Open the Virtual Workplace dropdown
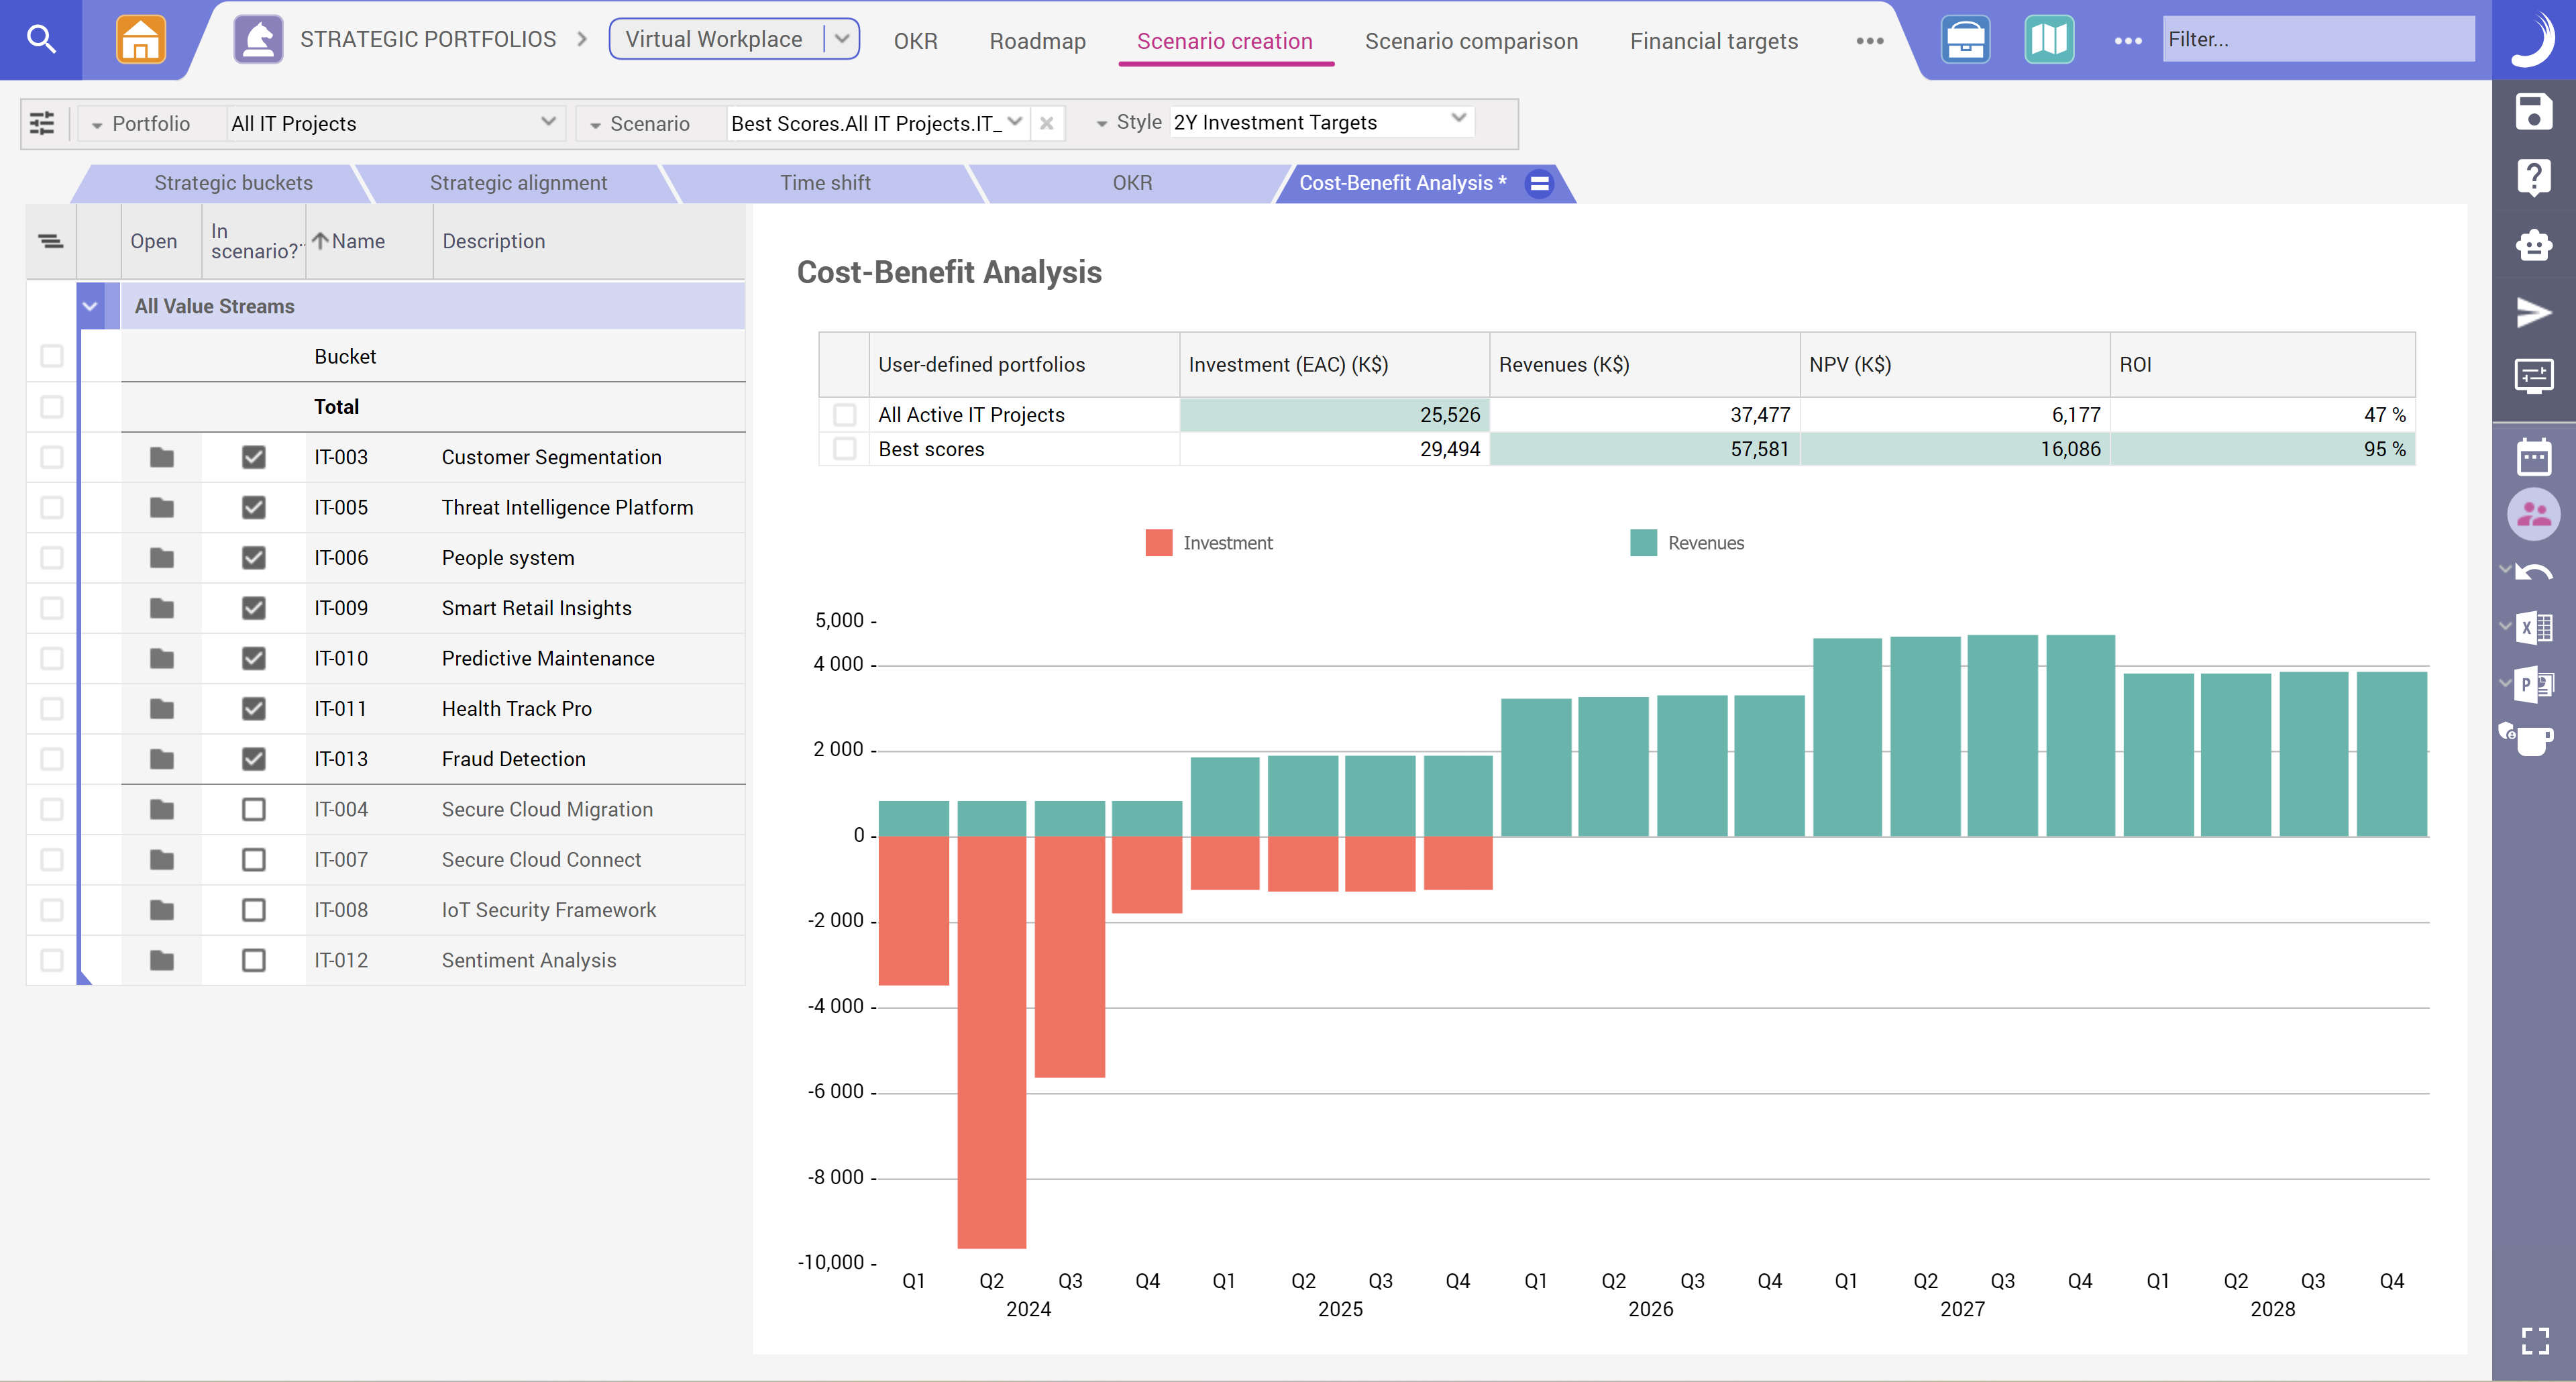This screenshot has width=2576, height=1382. (842, 39)
